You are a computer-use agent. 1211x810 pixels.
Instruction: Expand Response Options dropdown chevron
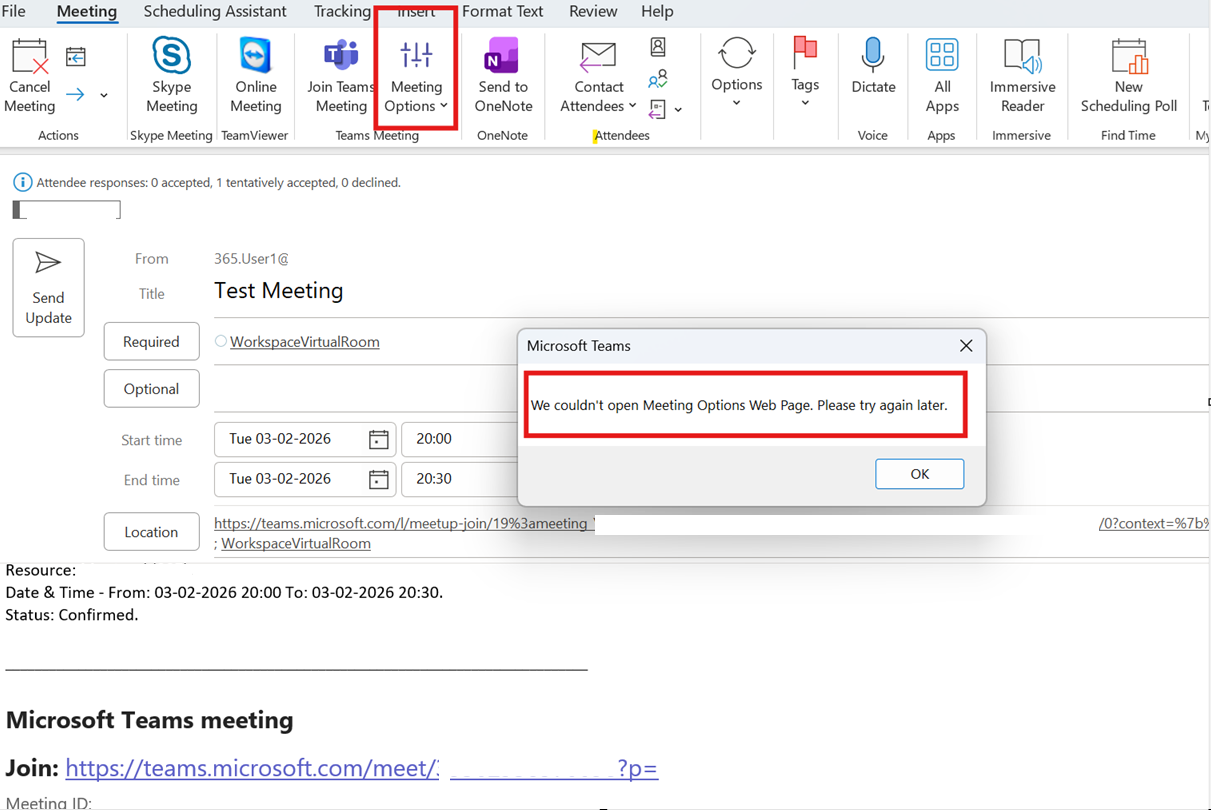pos(679,109)
